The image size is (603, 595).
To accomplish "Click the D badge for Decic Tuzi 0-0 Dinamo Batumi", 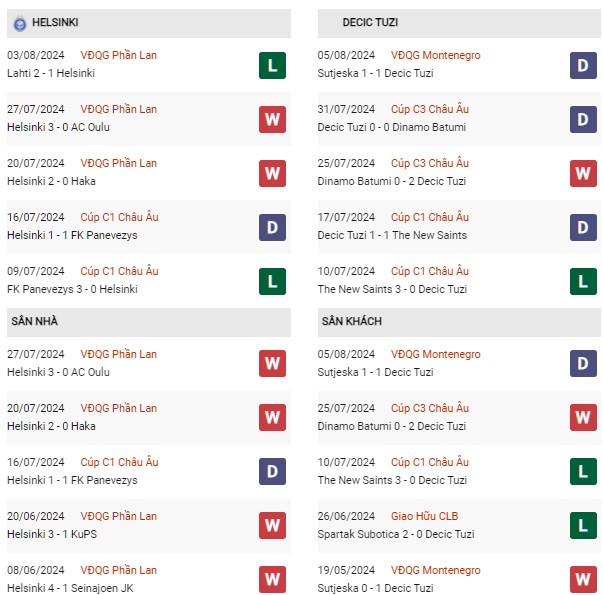I will [x=583, y=119].
